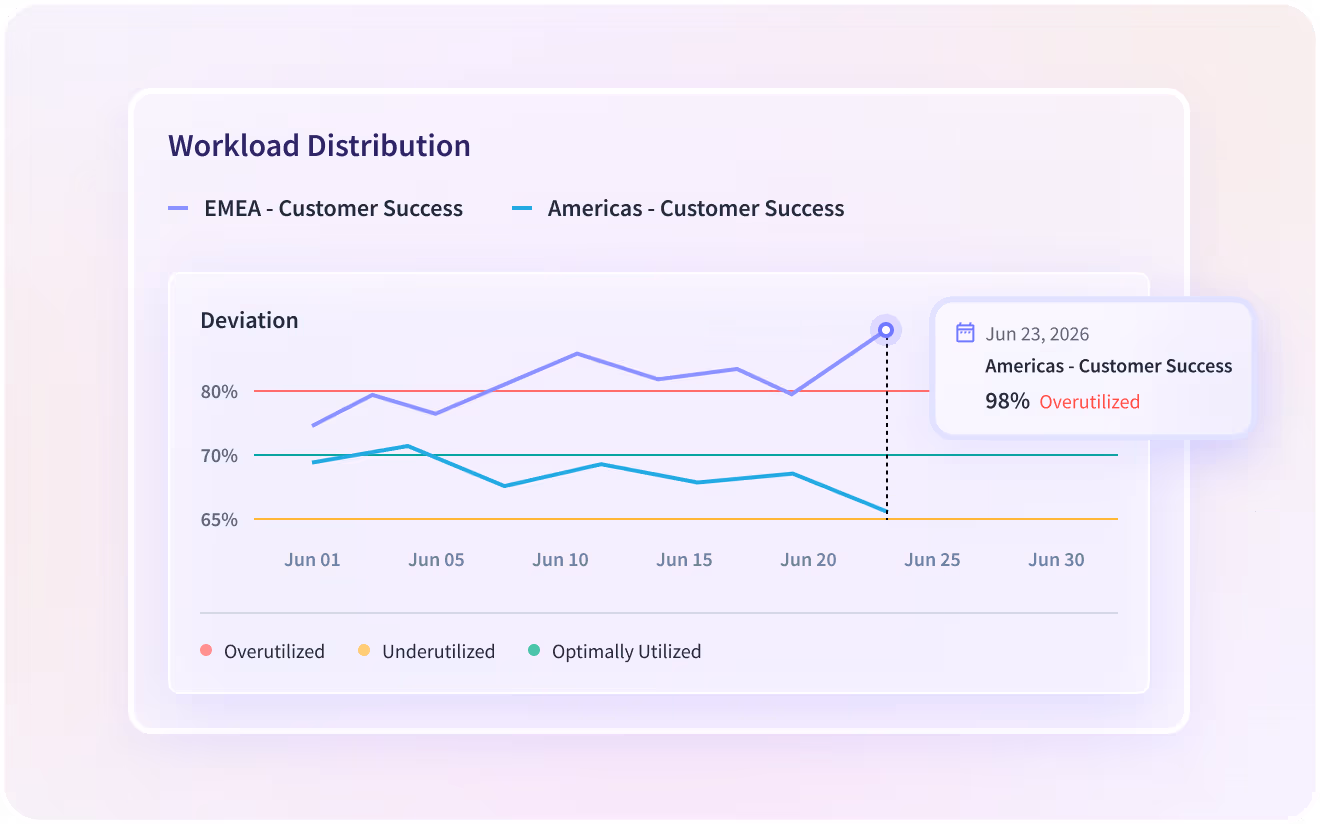Click the Deviation chart heading
Viewport: 1320px width, 824px height.
[249, 320]
